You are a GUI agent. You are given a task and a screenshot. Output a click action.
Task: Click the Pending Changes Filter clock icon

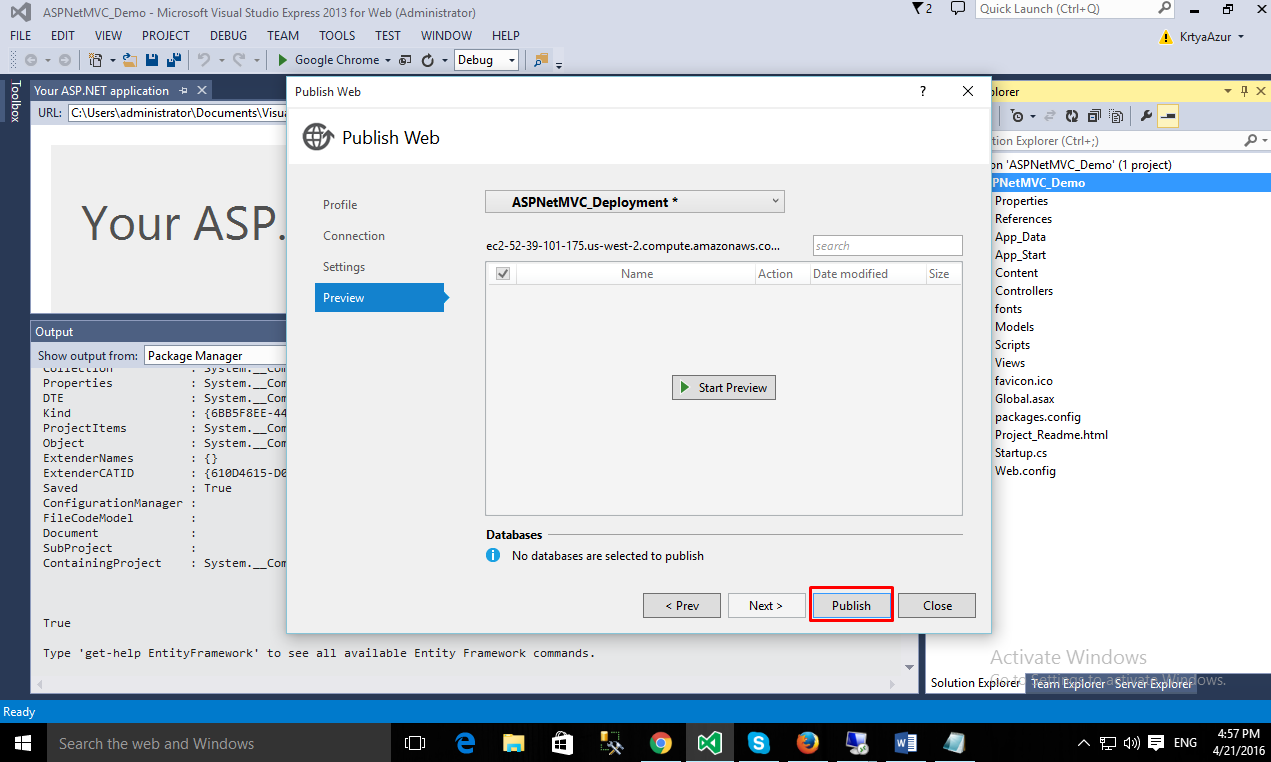1017,116
